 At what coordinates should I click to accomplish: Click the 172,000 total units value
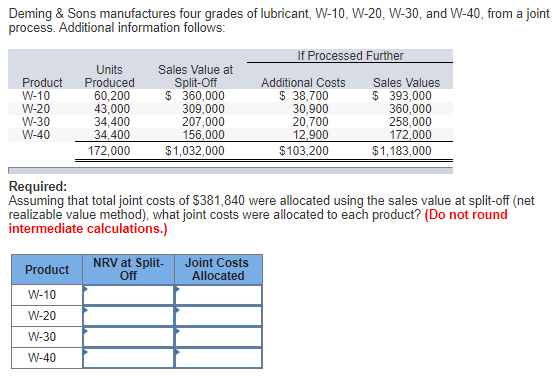point(109,151)
